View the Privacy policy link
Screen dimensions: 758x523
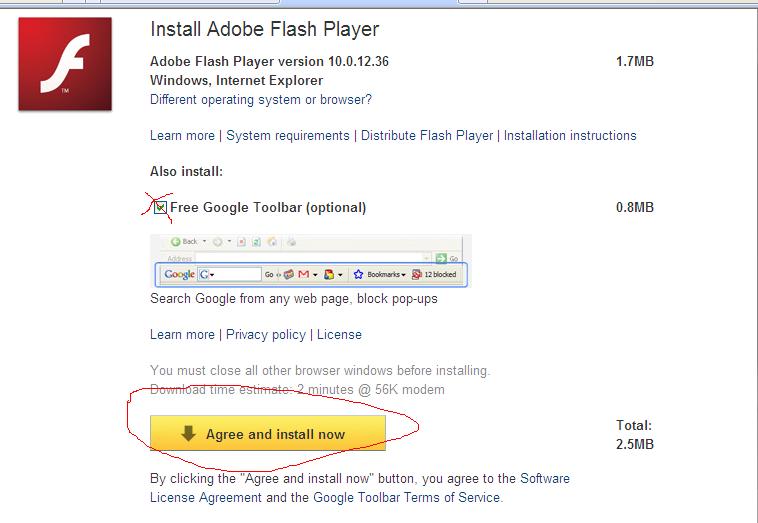coord(266,334)
